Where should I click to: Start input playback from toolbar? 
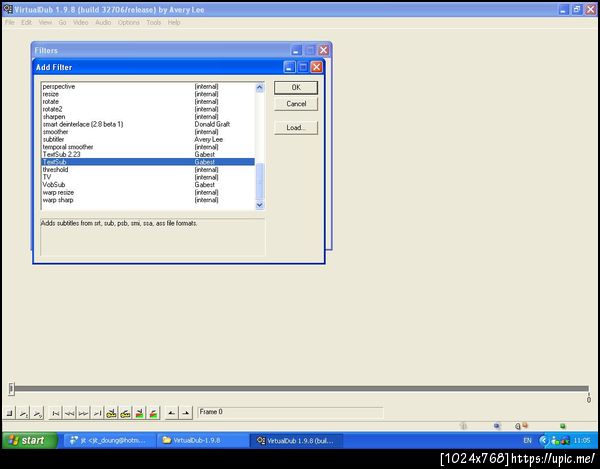click(x=24, y=413)
